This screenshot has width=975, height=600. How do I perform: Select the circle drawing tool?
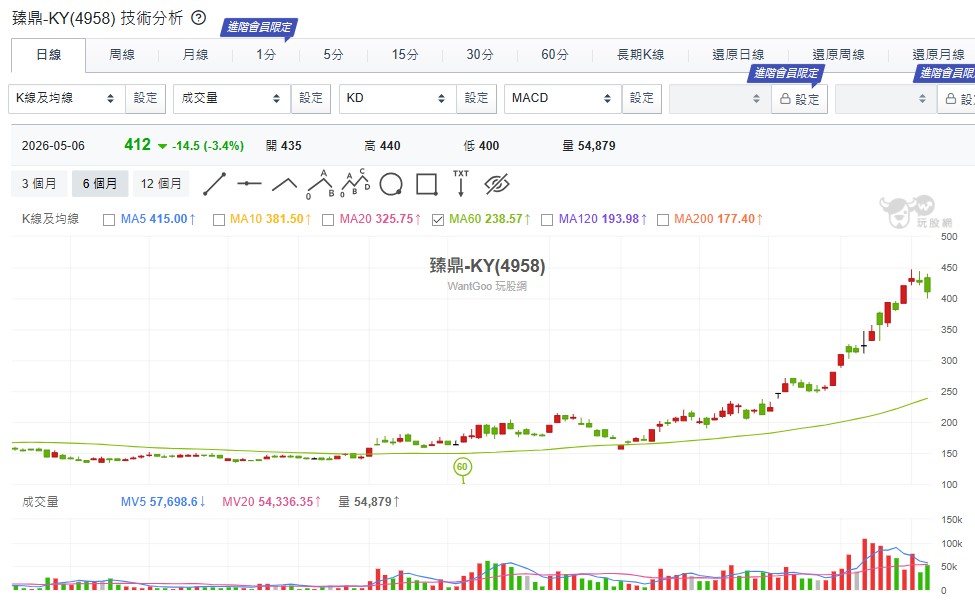(391, 184)
